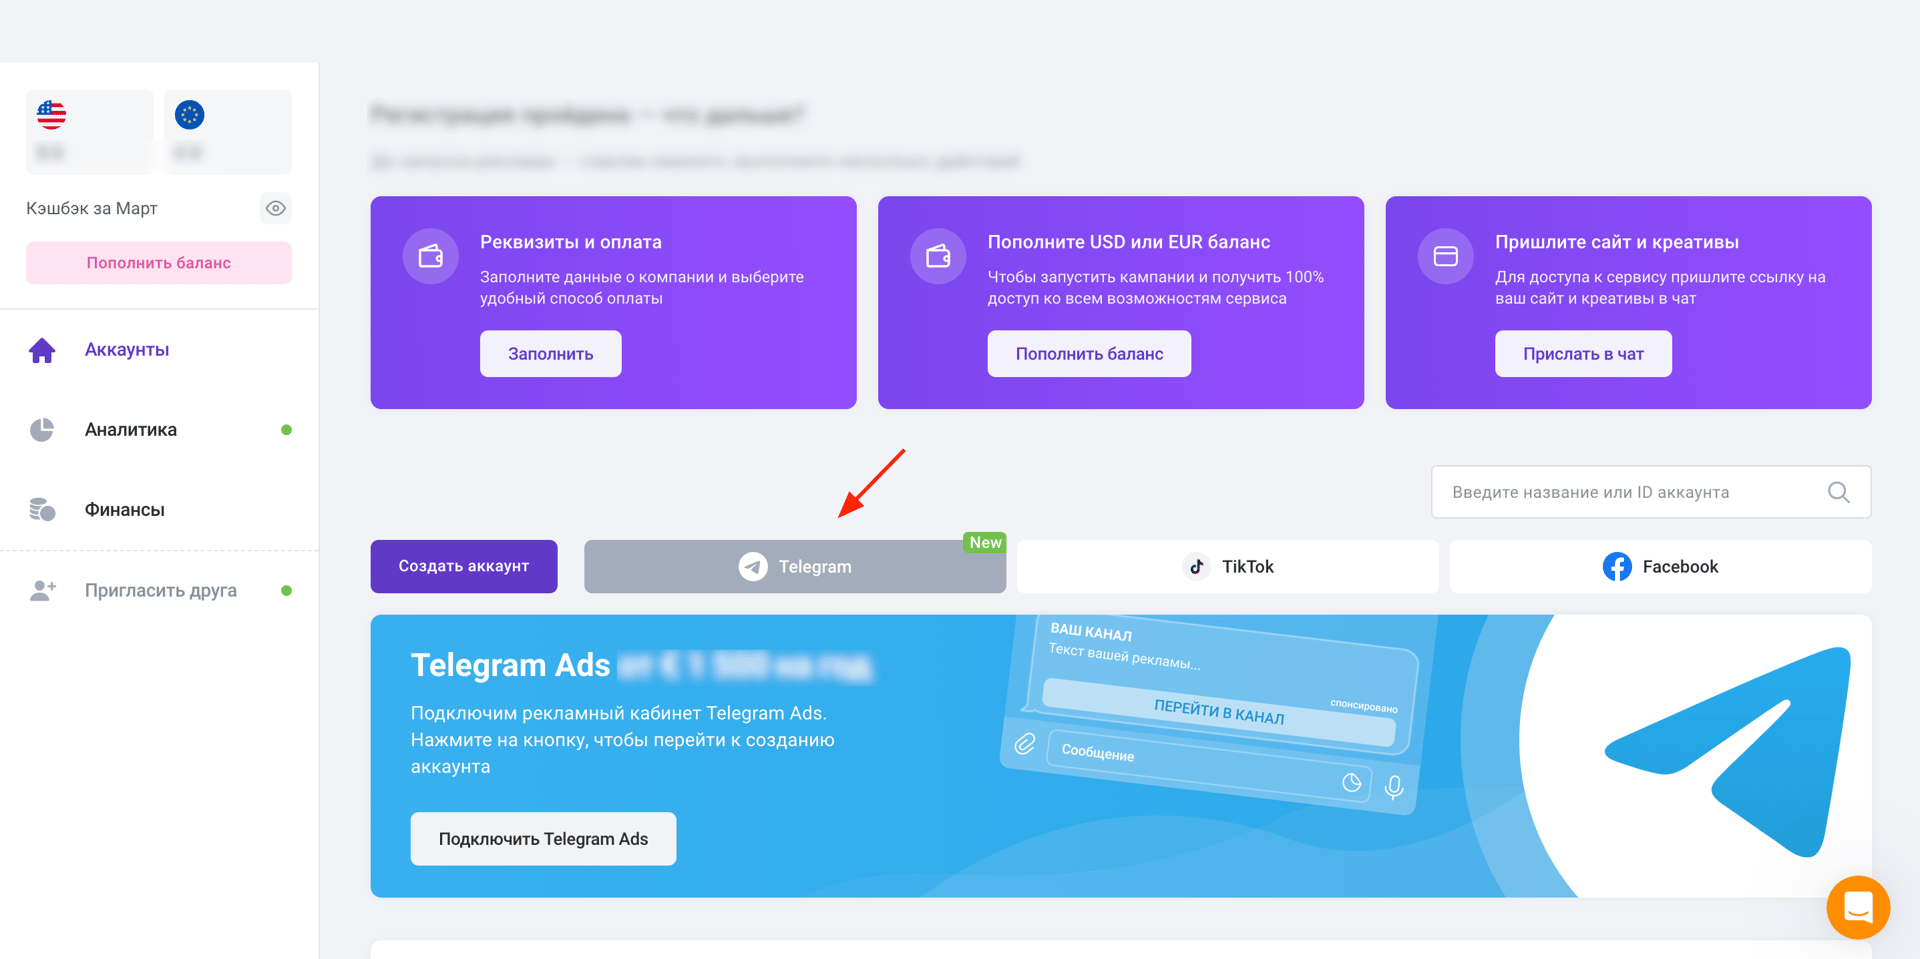
Task: Click the green dot next to Пригласить друга
Action: coord(287,591)
